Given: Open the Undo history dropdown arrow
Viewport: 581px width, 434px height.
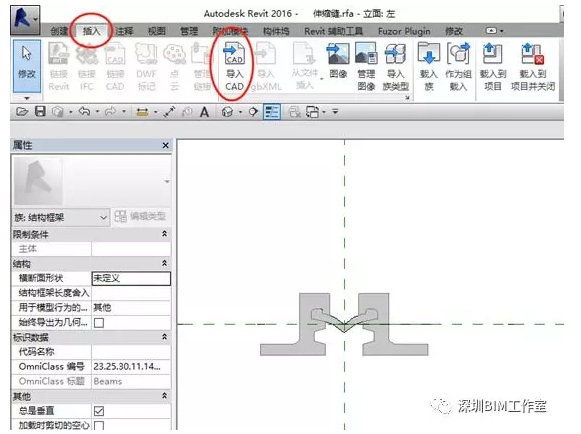Looking at the screenshot, I should pos(97,111).
